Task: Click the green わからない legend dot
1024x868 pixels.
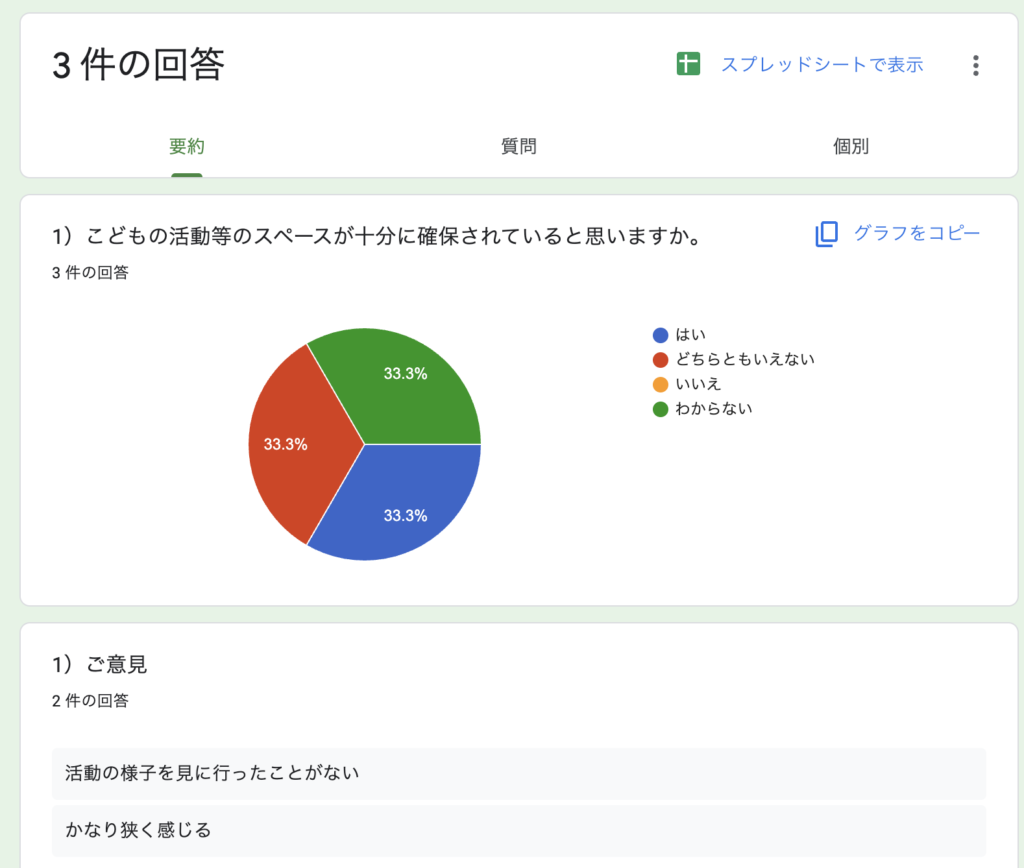Action: tap(660, 408)
